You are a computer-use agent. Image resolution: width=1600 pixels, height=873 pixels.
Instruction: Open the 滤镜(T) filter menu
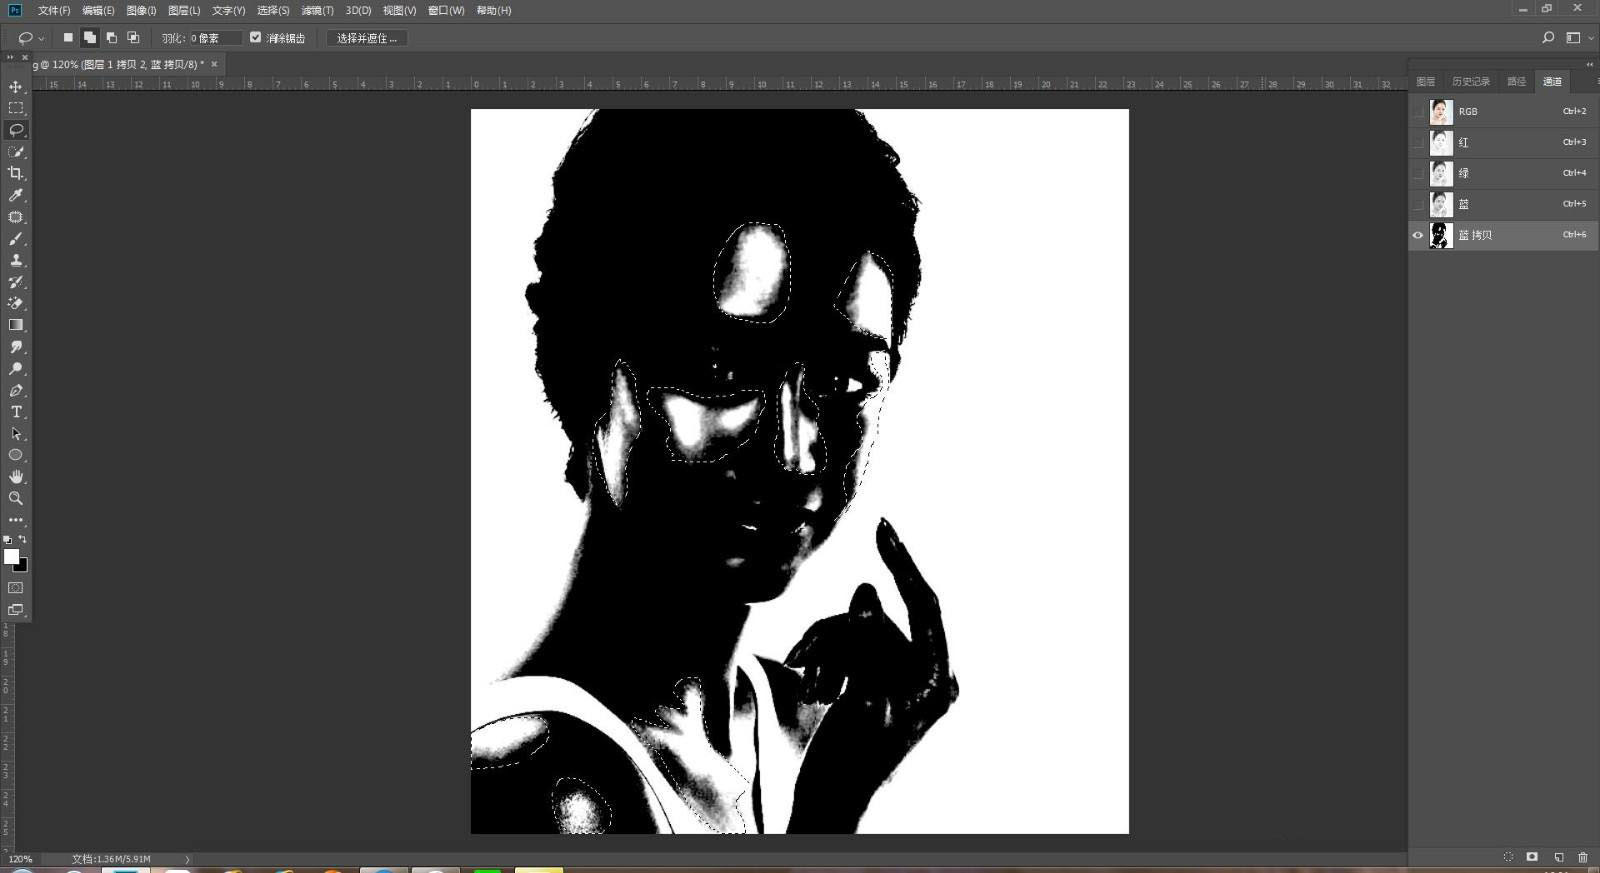[317, 10]
